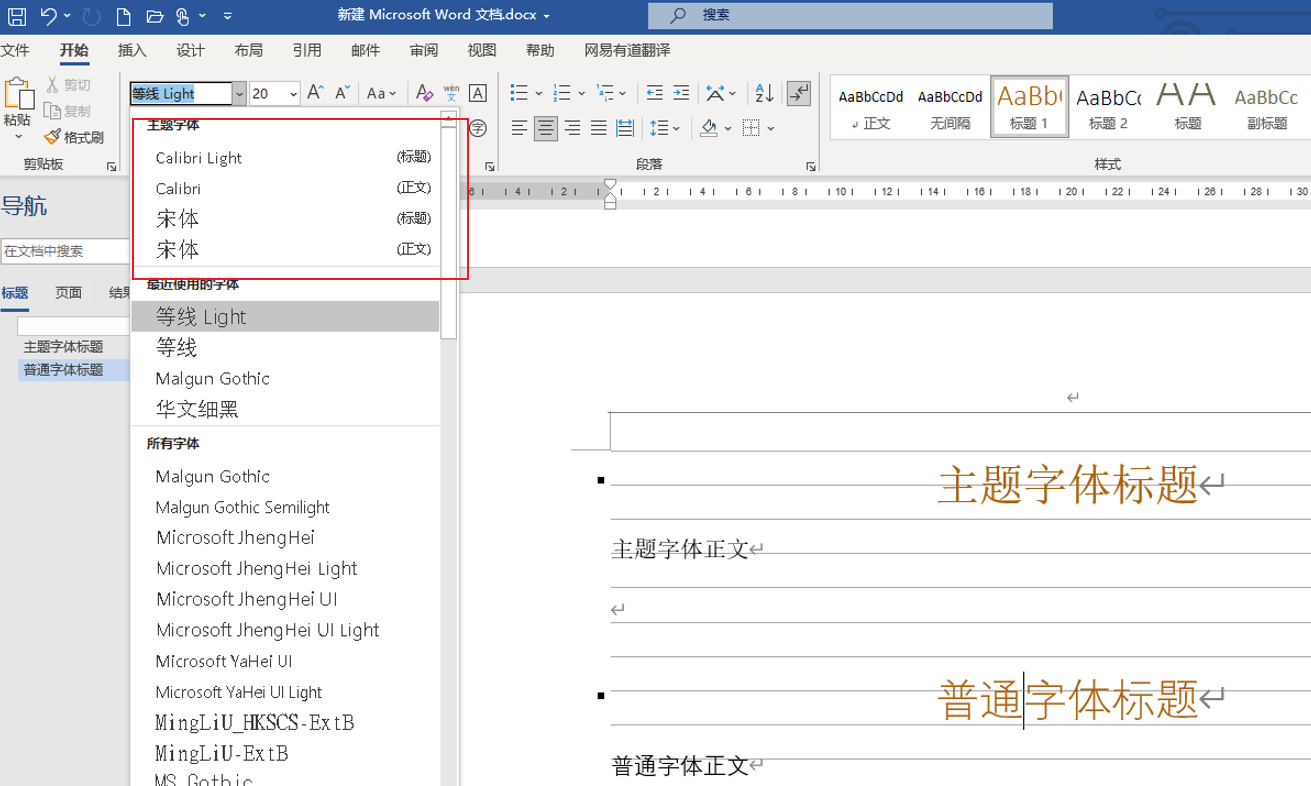Screen dimensions: 1311x786
Task: Switch to the 插入 ribbon tab
Action: point(132,50)
